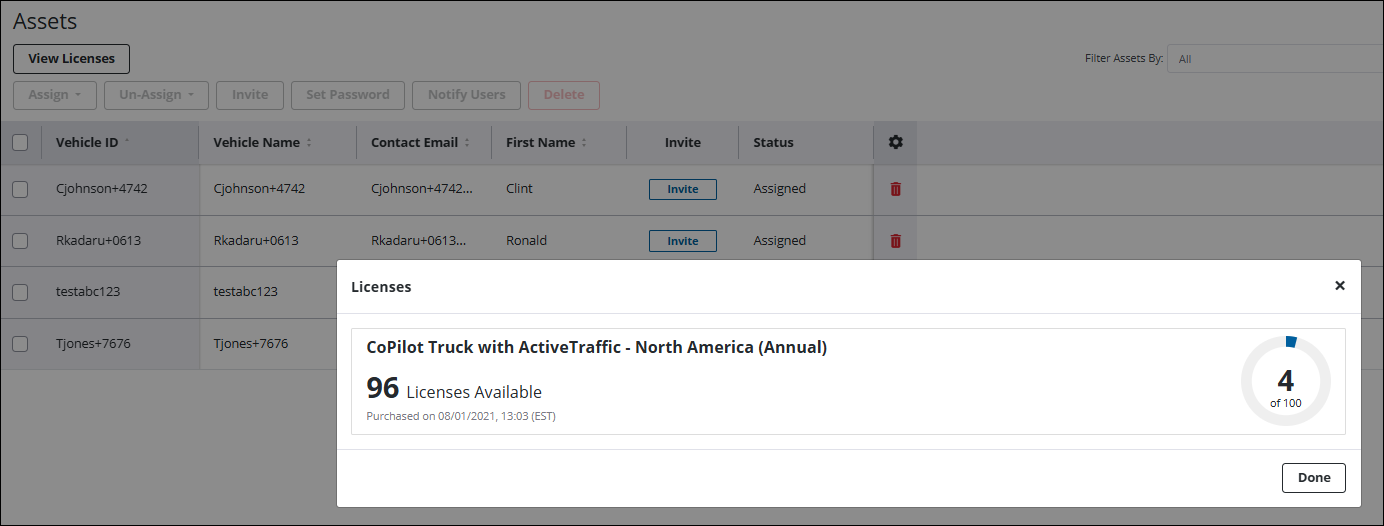
Task: Expand the Un-Assign dropdown
Action: 156,95
